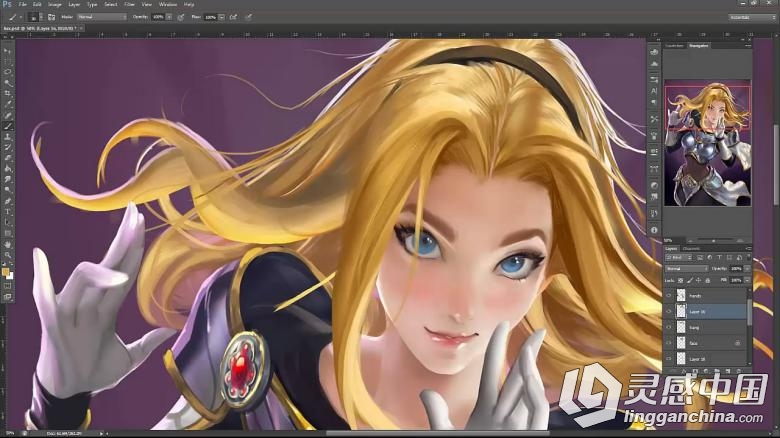Open the Paragraph panel from the dock
This screenshot has width=780, height=438.
tap(654, 102)
